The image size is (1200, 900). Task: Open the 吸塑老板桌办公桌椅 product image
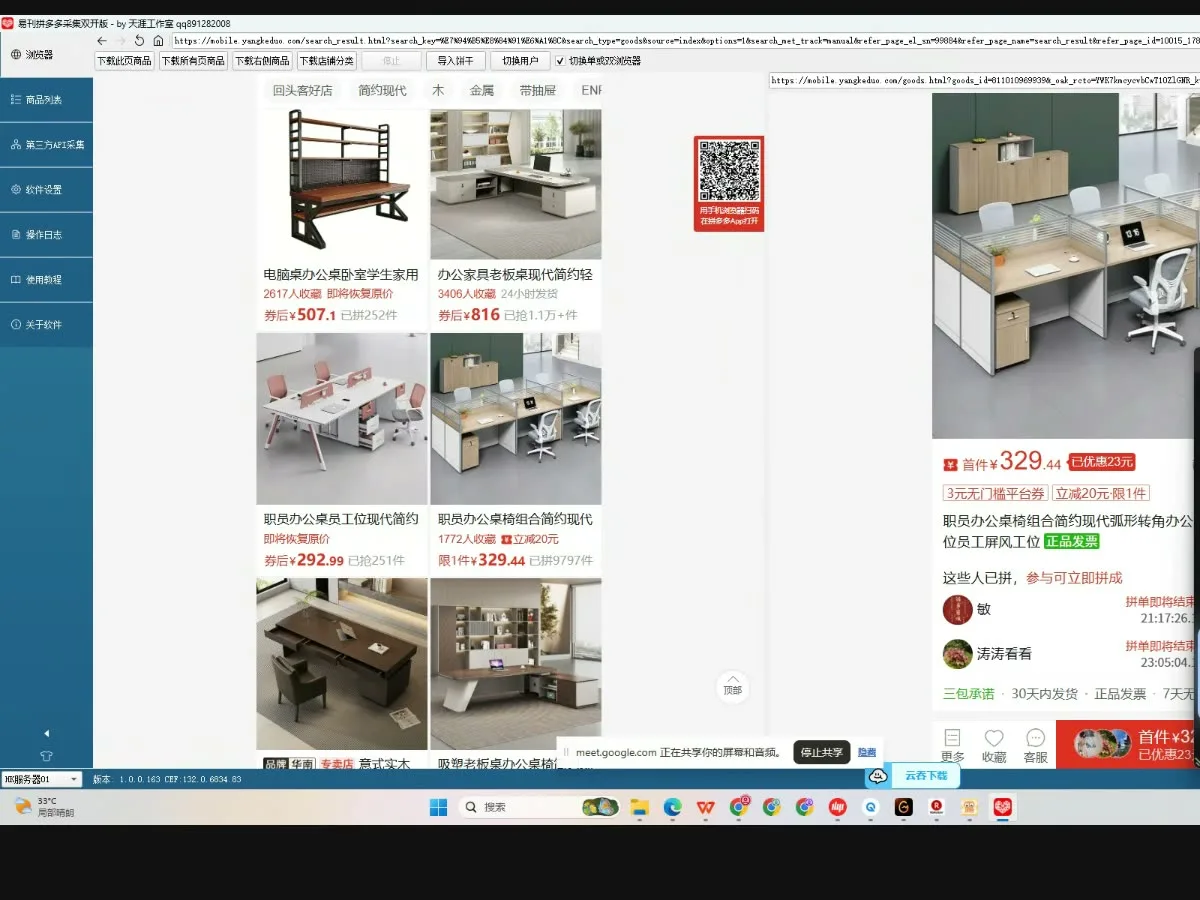(516, 664)
